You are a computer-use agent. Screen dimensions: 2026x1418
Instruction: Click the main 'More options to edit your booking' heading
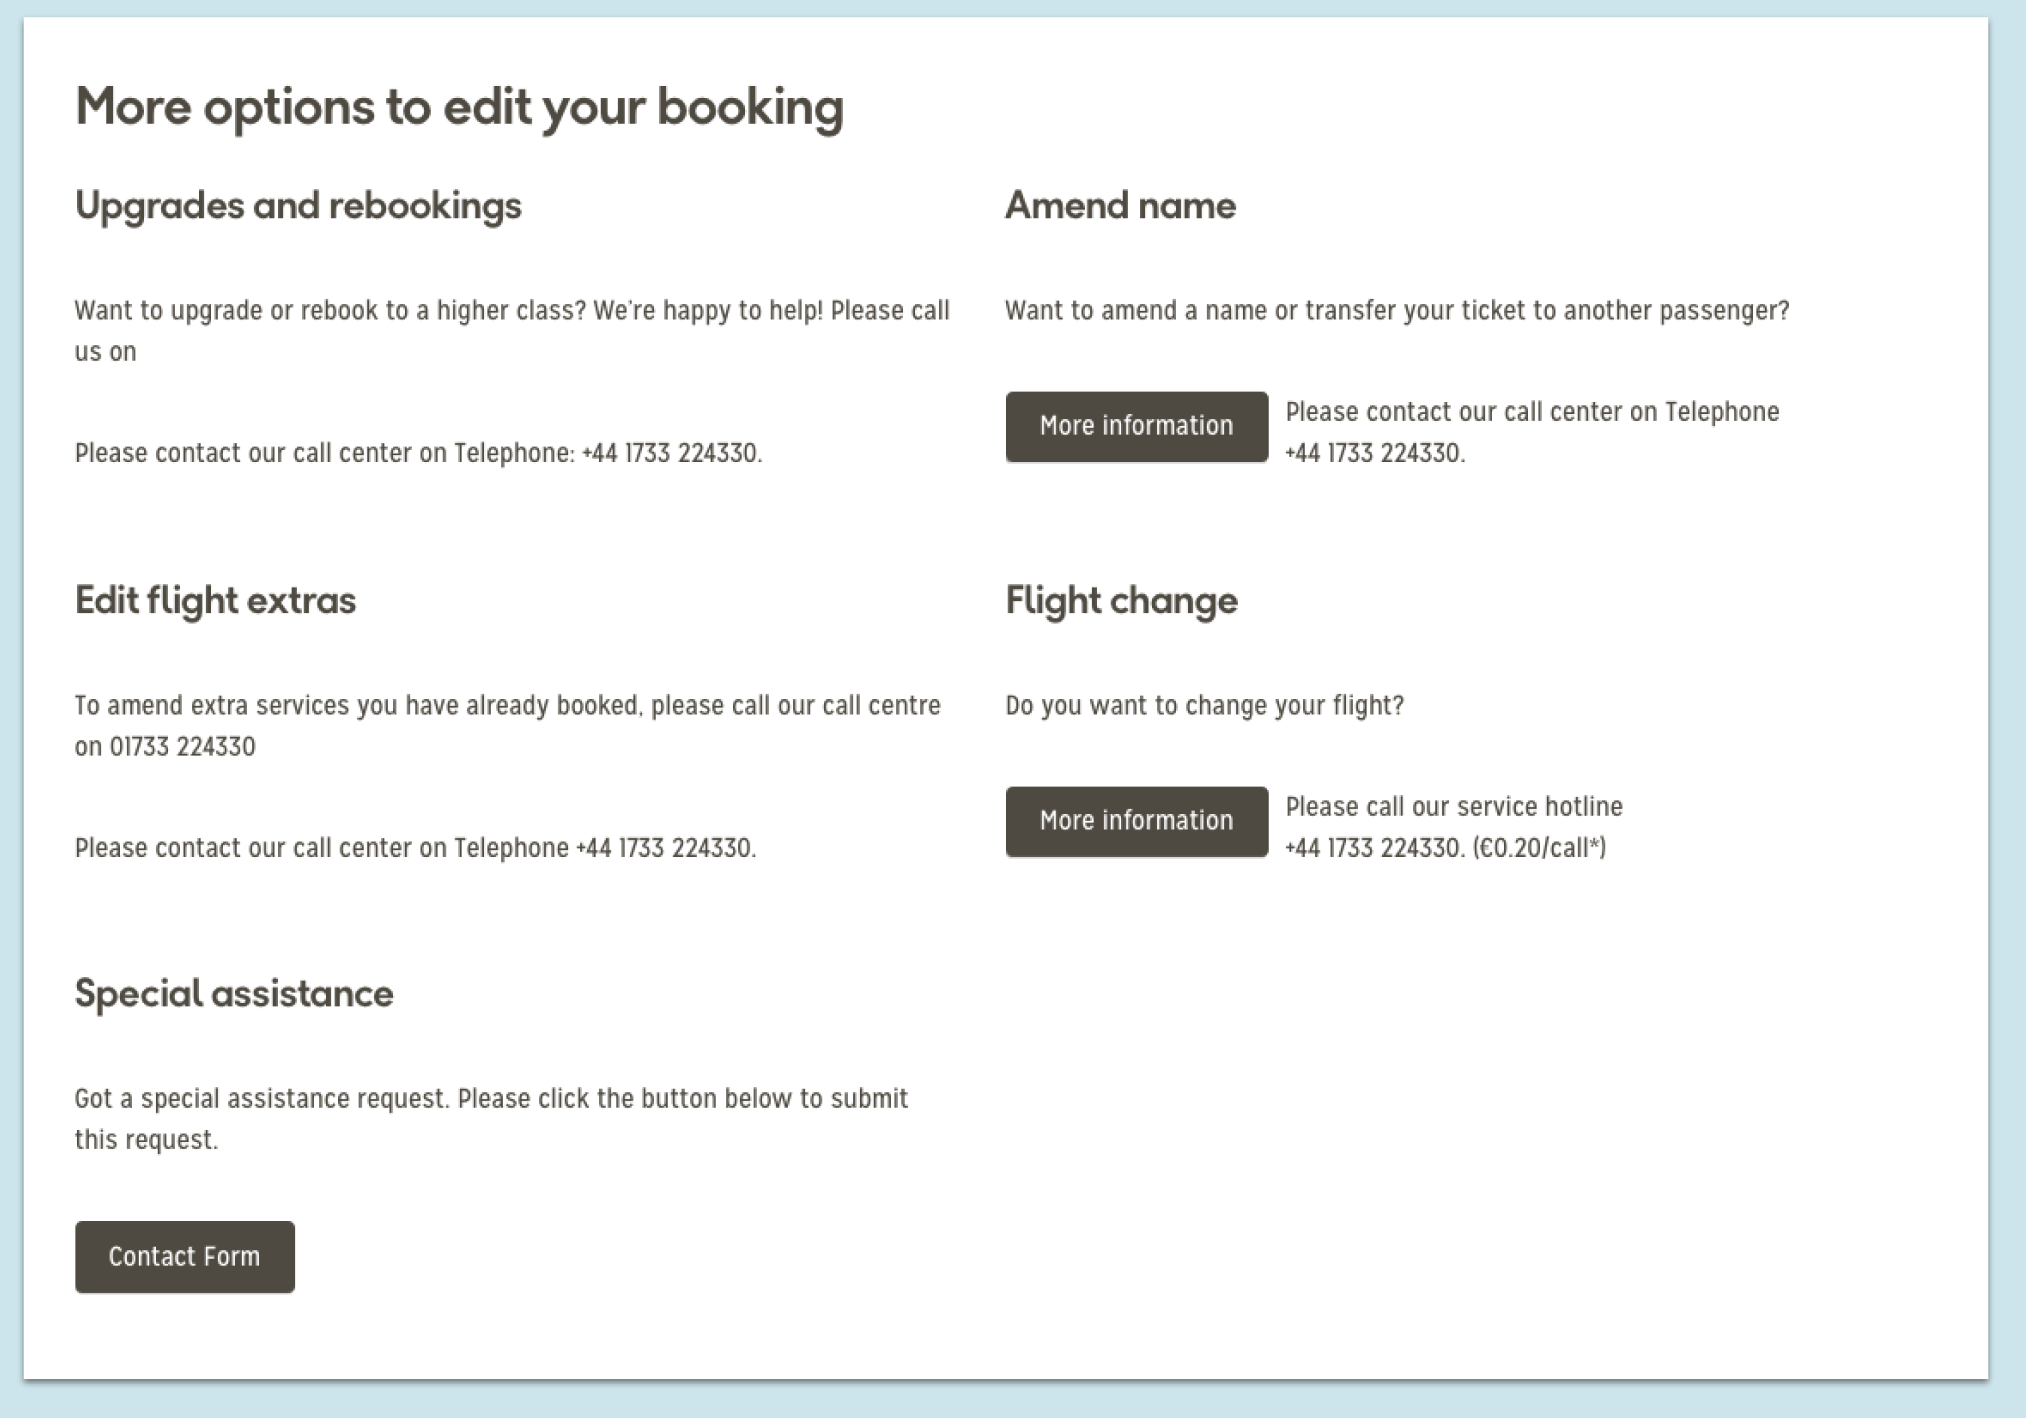(x=459, y=107)
